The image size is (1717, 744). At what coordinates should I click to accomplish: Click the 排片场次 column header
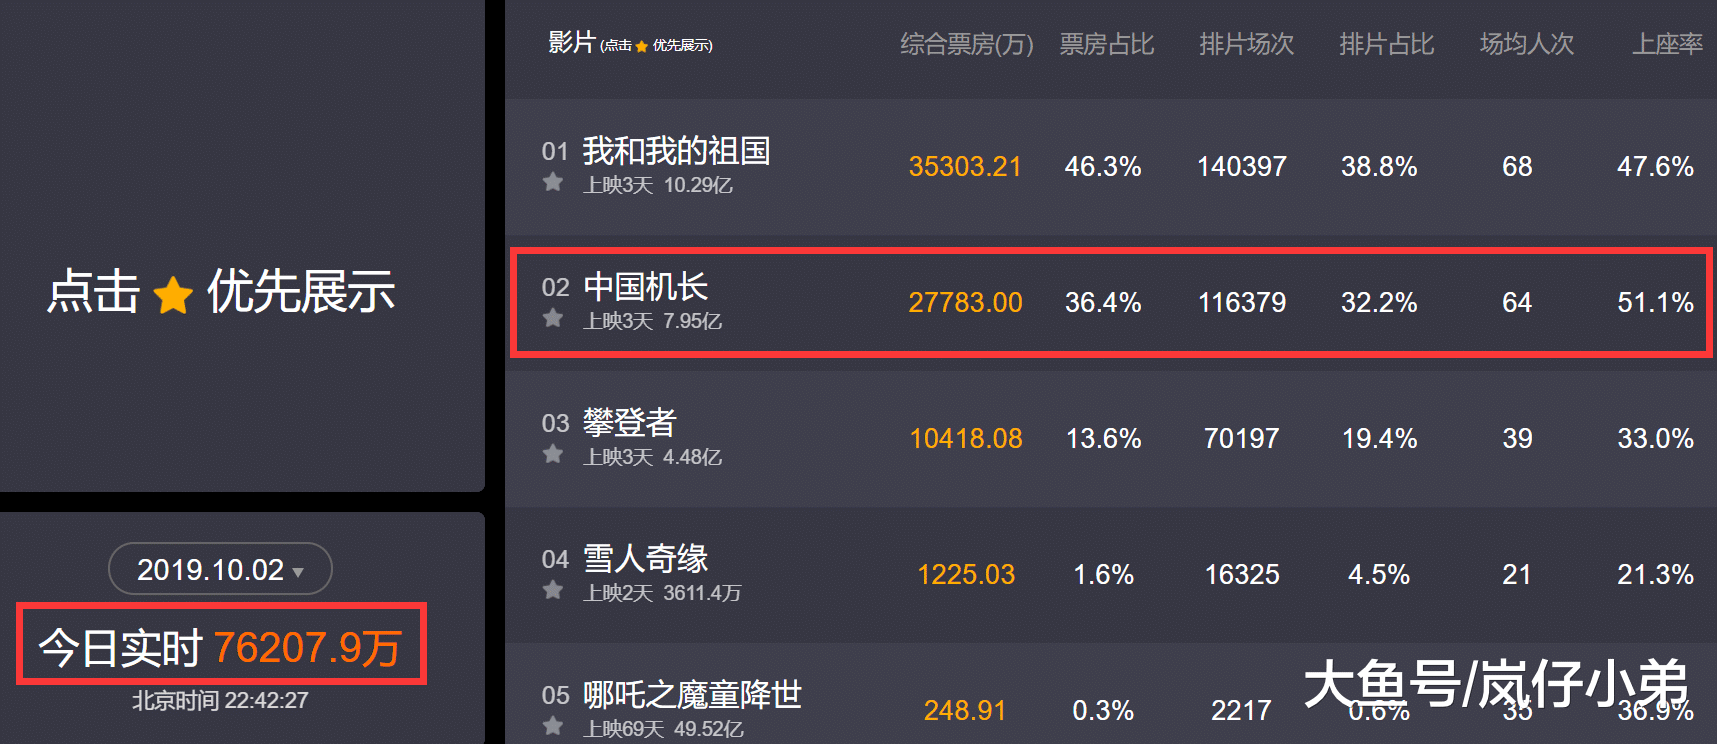(x=1245, y=44)
